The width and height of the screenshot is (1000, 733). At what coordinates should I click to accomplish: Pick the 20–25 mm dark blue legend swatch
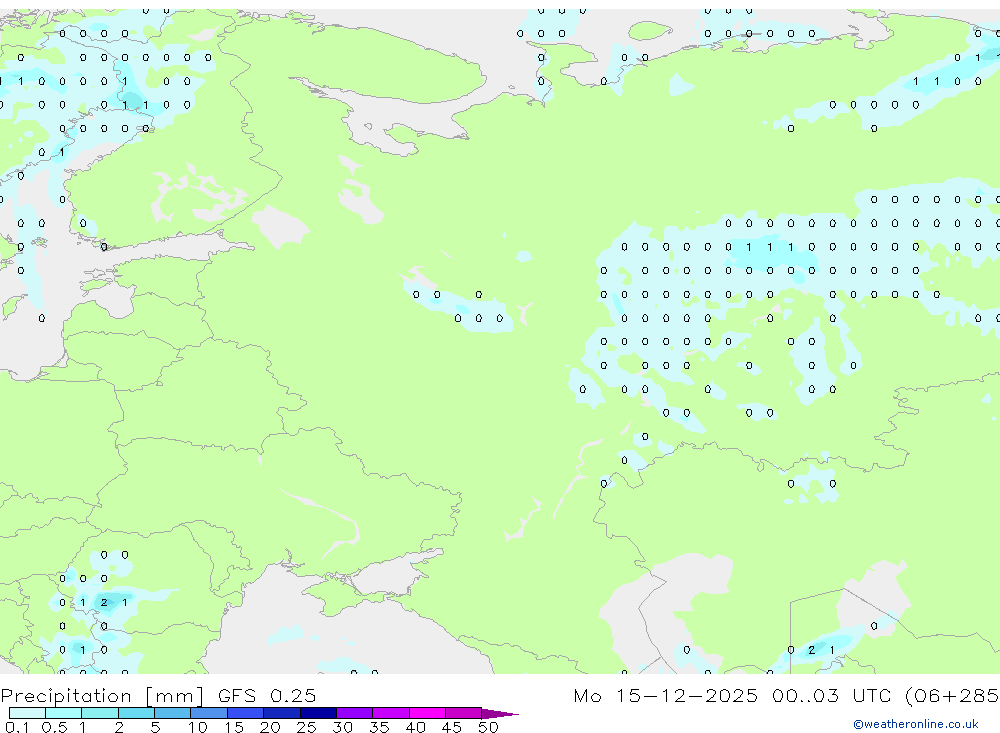[281, 713]
